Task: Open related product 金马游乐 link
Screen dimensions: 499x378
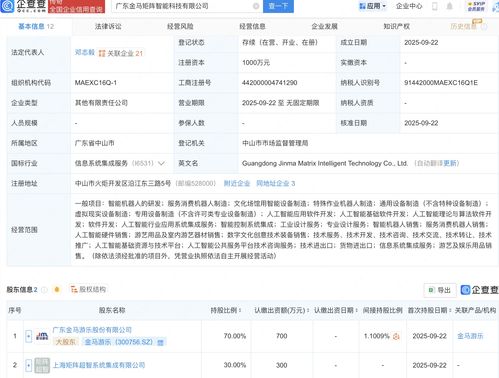Action: click(470, 336)
